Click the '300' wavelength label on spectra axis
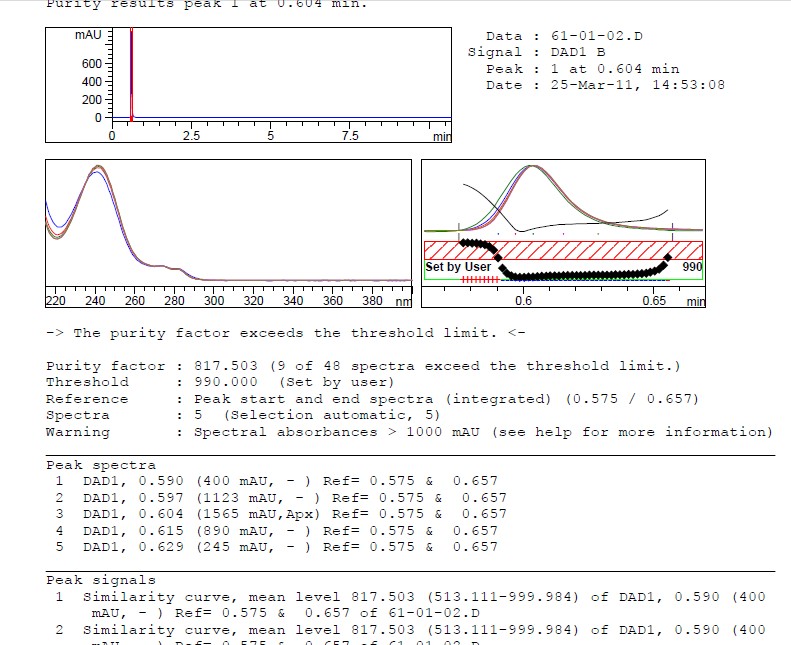This screenshot has height=645, width=791. pos(214,301)
